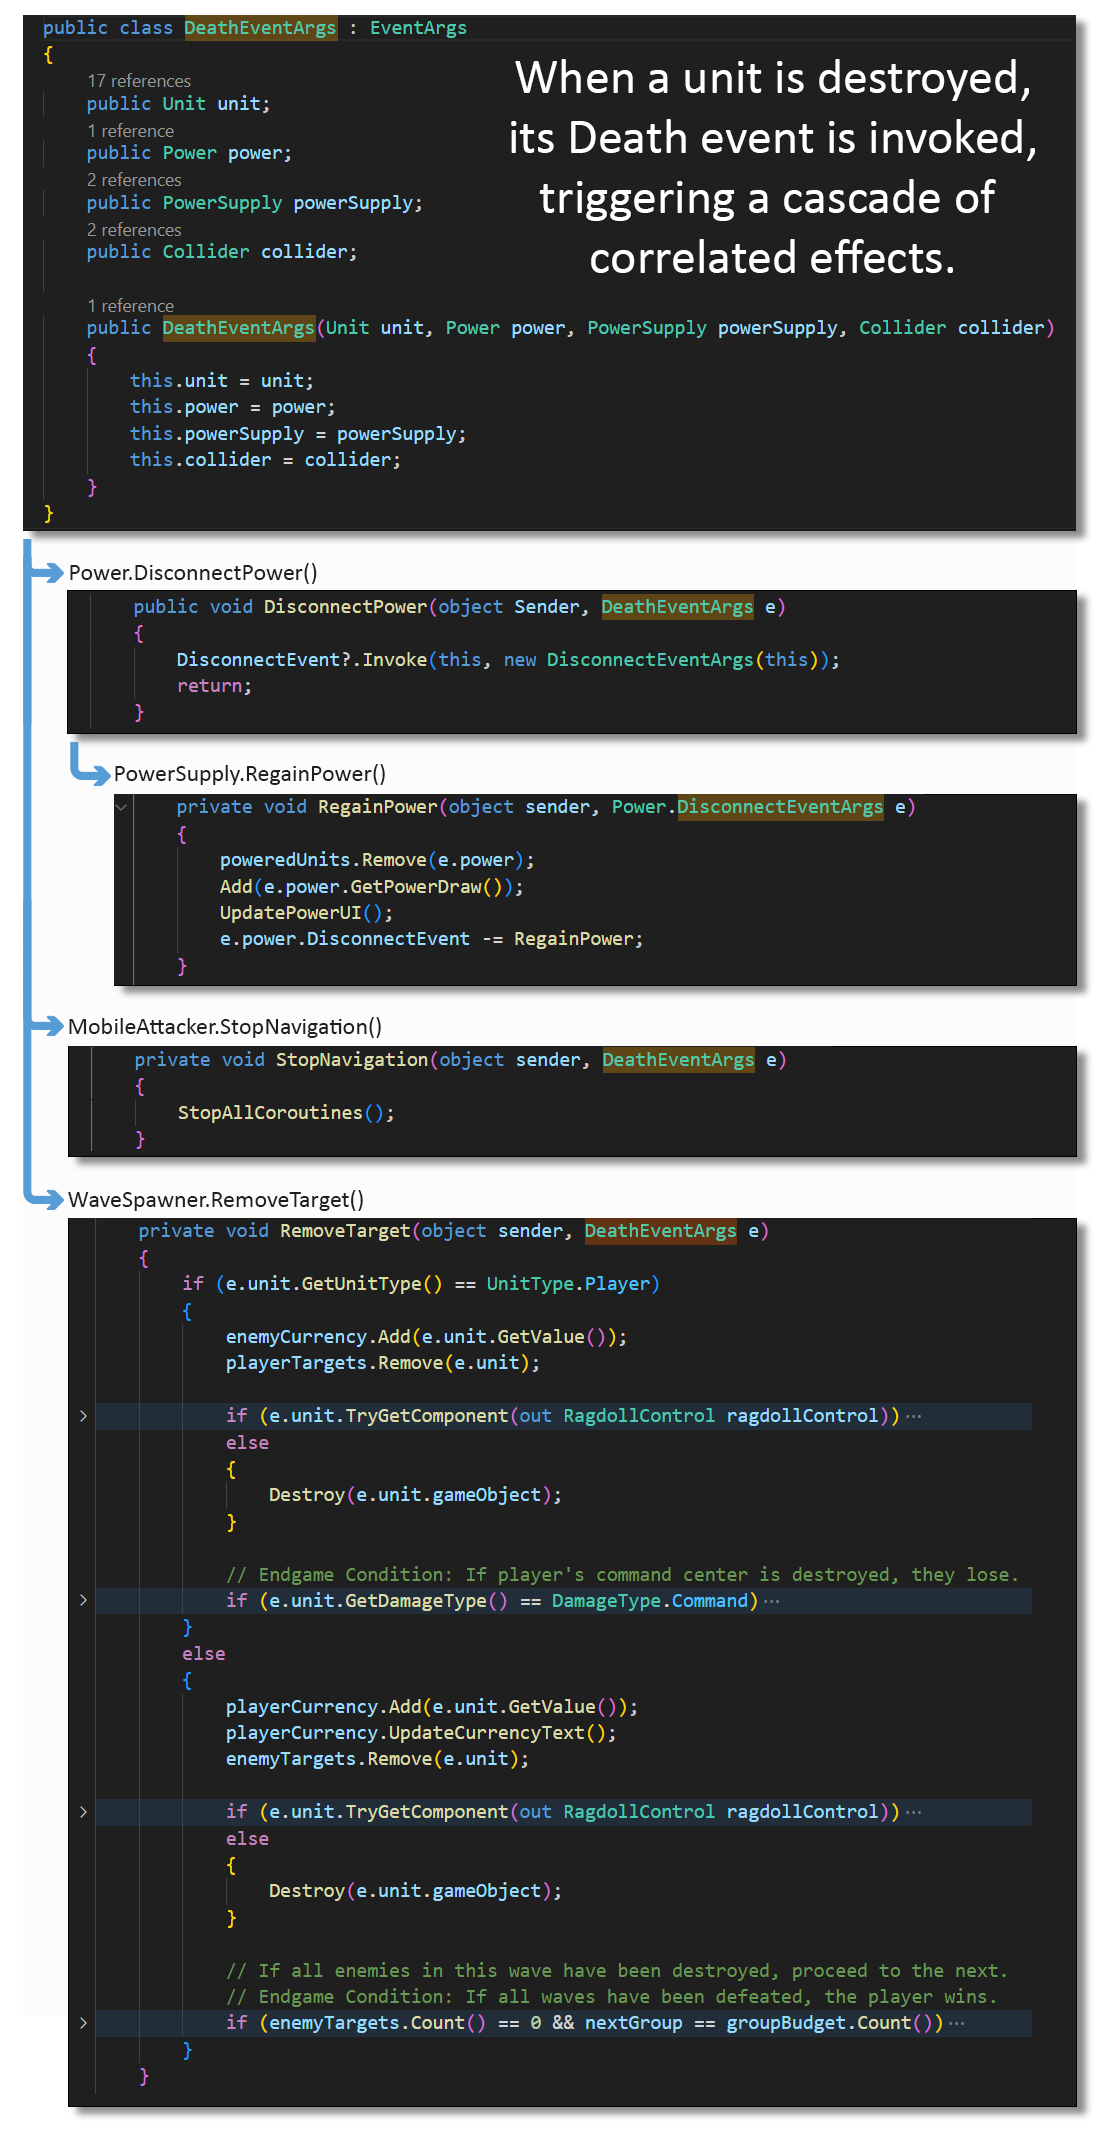Click the DisconnectPower method name
Image resolution: width=1100 pixels, height=2130 pixels.
tap(345, 607)
